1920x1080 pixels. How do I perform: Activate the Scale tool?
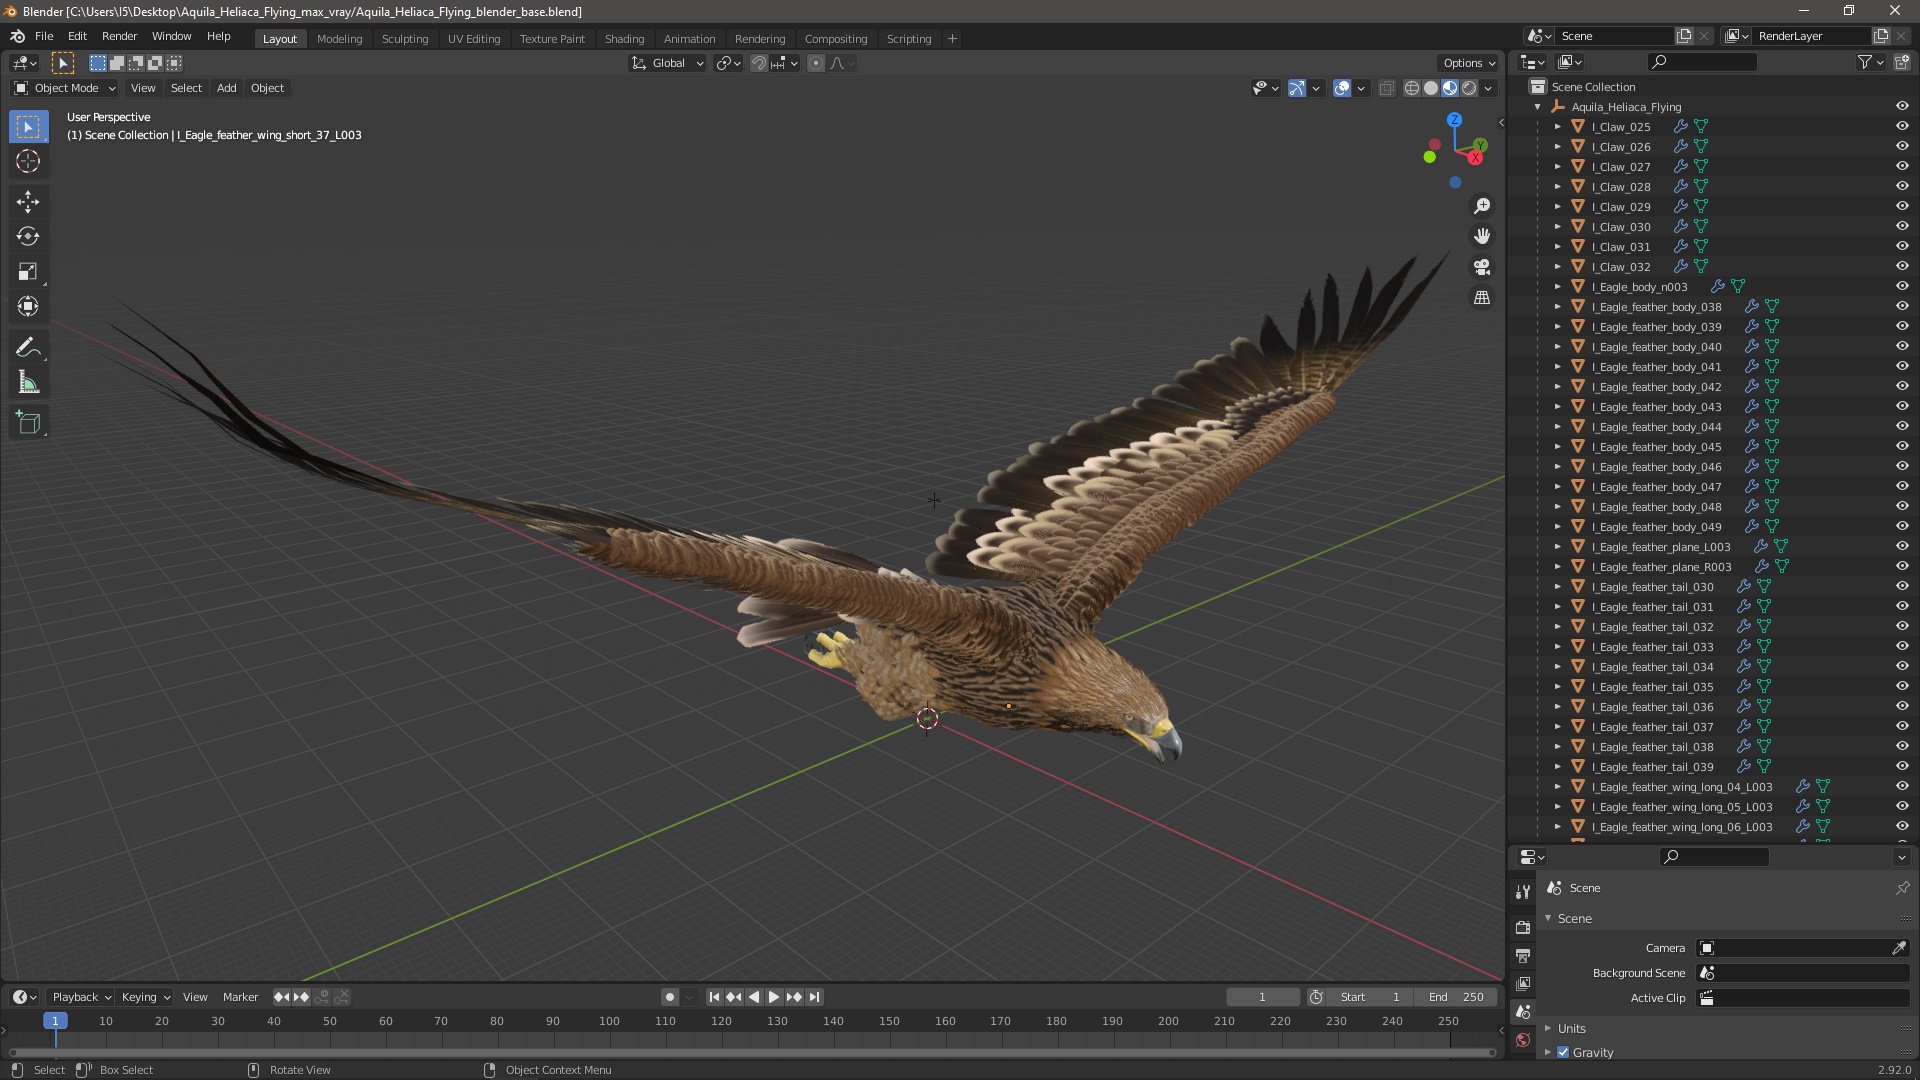[x=28, y=272]
